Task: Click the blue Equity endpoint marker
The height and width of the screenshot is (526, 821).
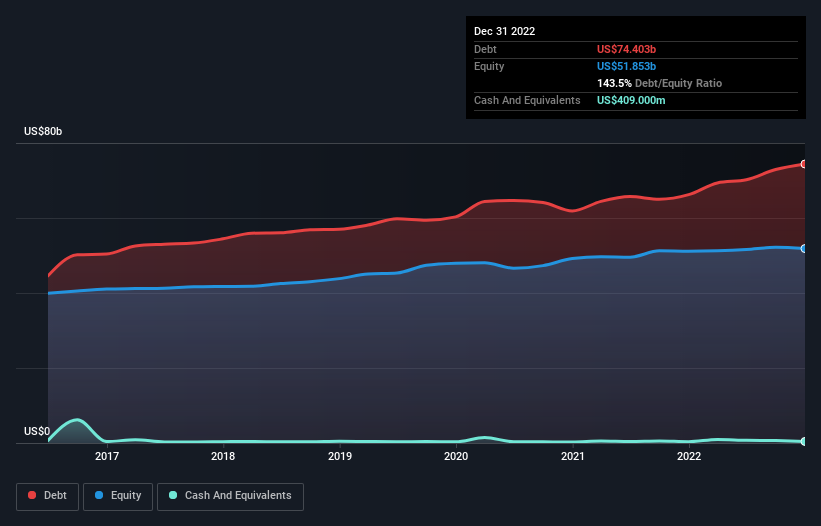Action: [x=804, y=249]
